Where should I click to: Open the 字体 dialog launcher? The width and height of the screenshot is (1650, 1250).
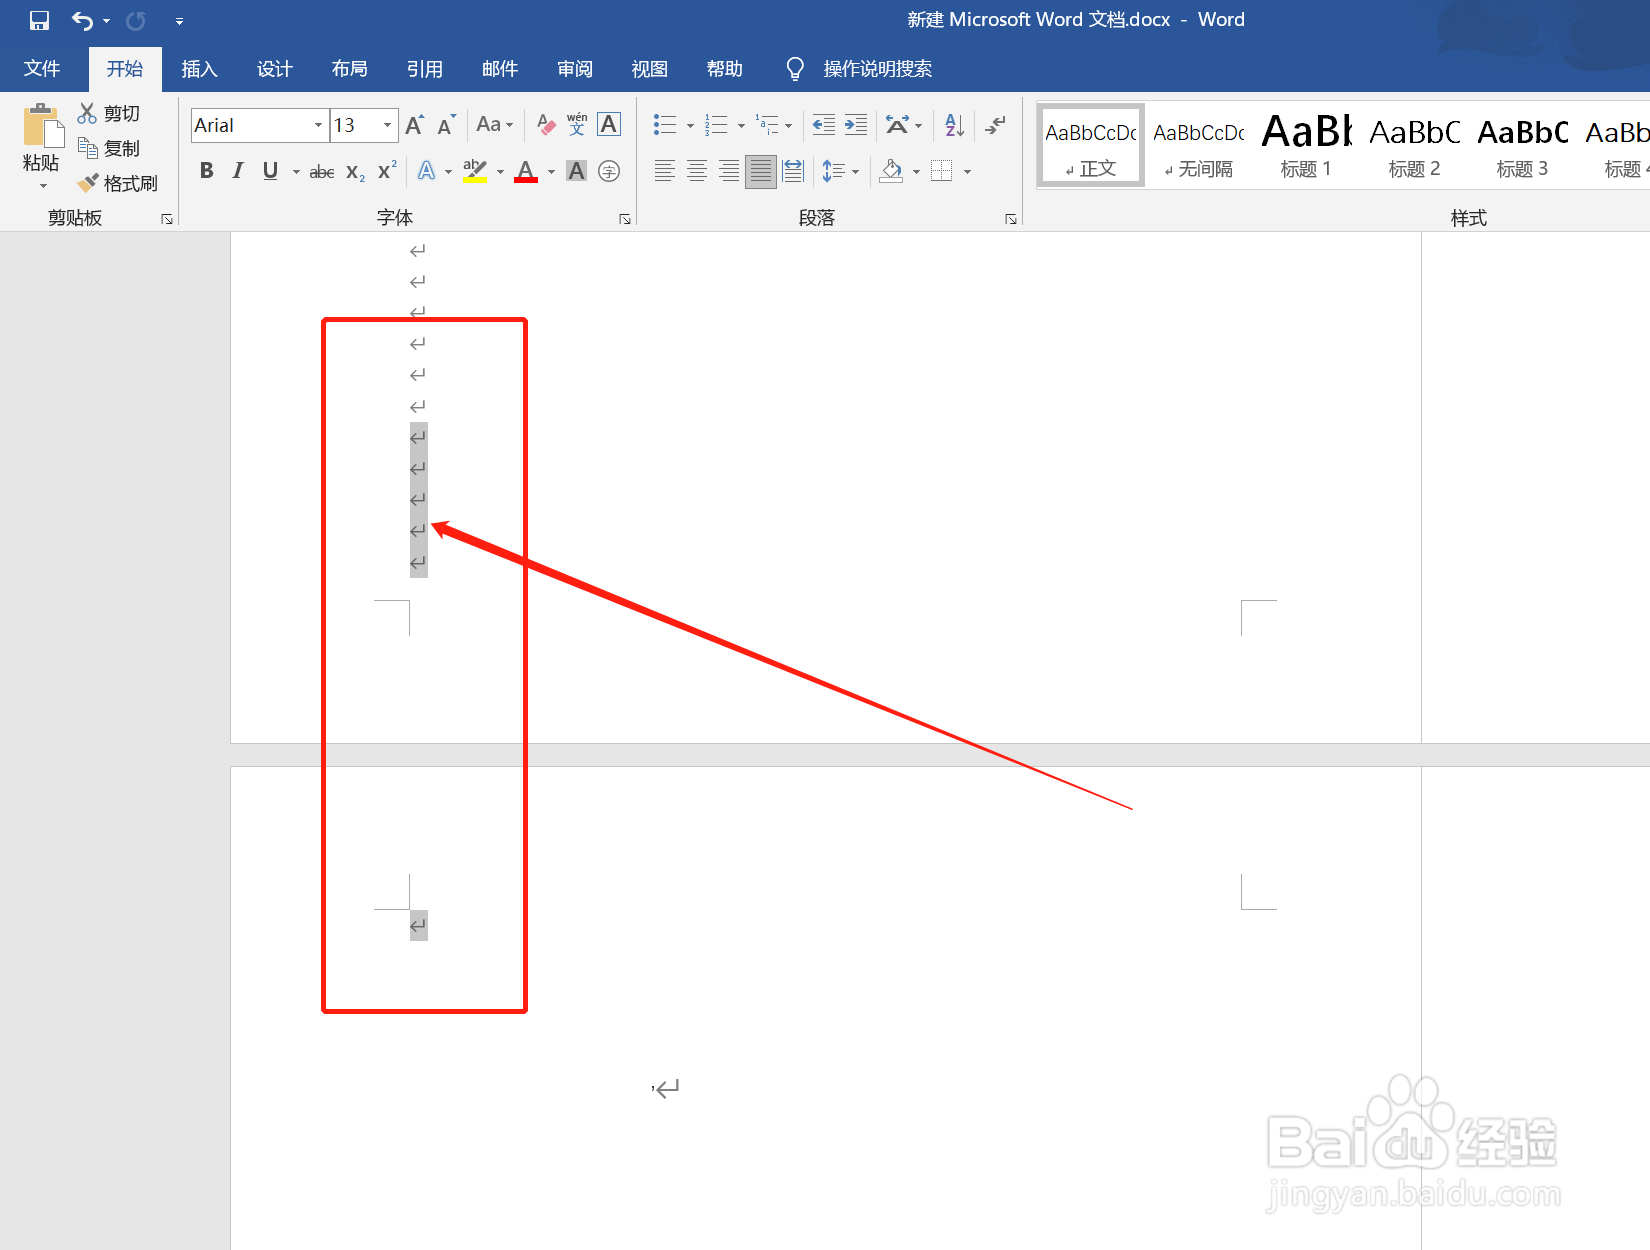pyautogui.click(x=625, y=219)
